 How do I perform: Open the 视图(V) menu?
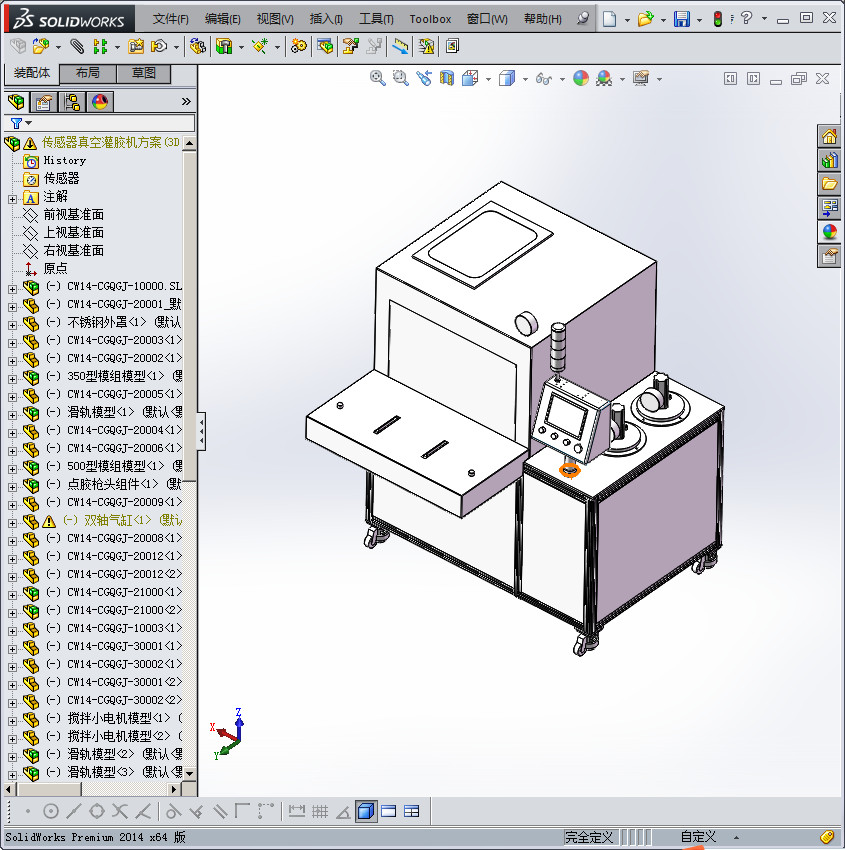click(x=275, y=19)
